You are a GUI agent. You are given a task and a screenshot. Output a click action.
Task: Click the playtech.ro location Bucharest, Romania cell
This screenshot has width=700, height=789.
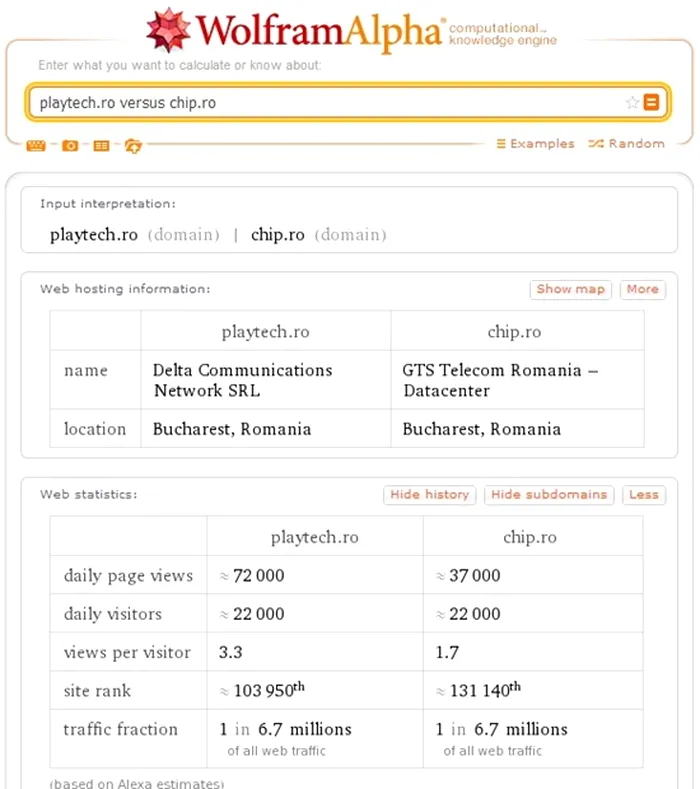266,429
